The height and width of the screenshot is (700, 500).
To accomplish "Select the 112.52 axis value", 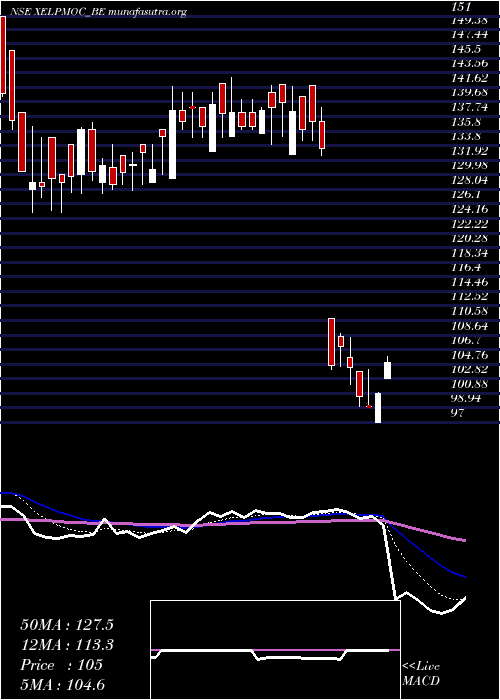I will click(x=470, y=296).
